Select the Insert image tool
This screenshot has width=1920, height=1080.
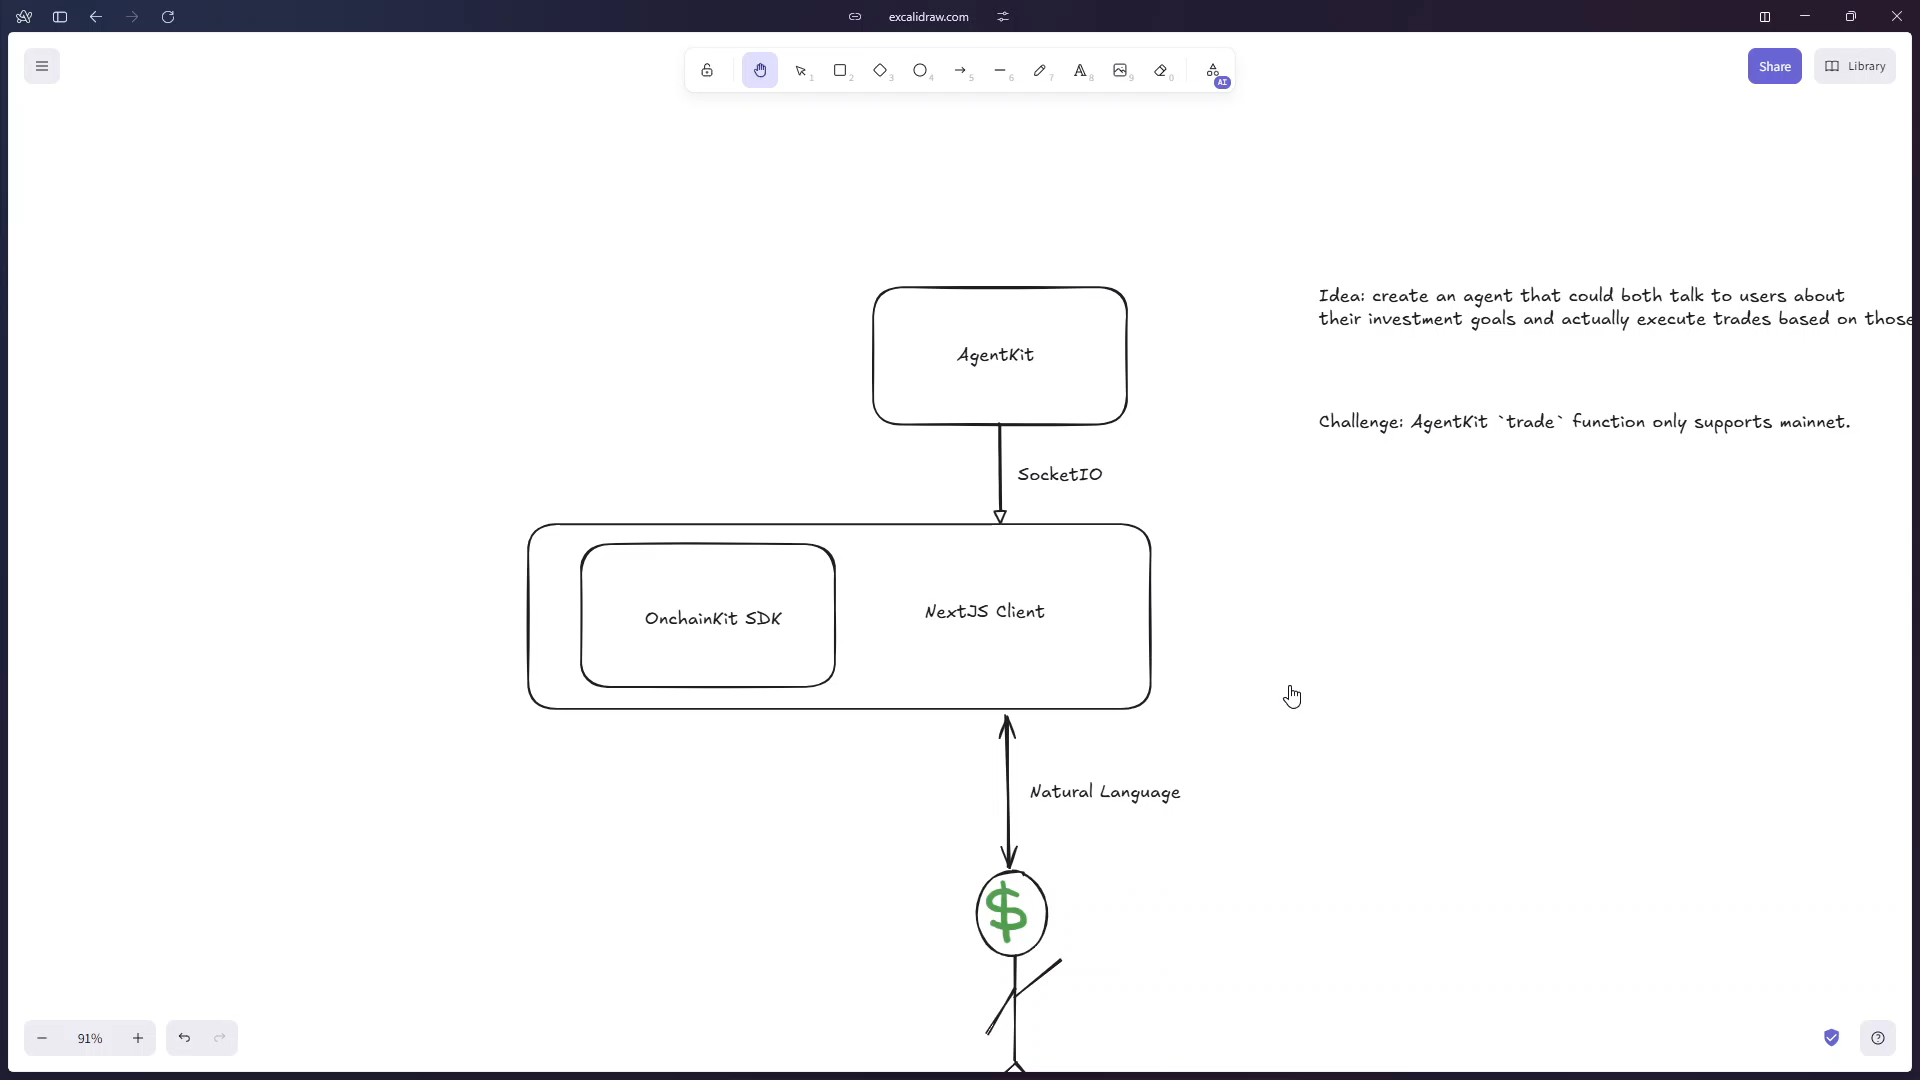(x=1120, y=70)
